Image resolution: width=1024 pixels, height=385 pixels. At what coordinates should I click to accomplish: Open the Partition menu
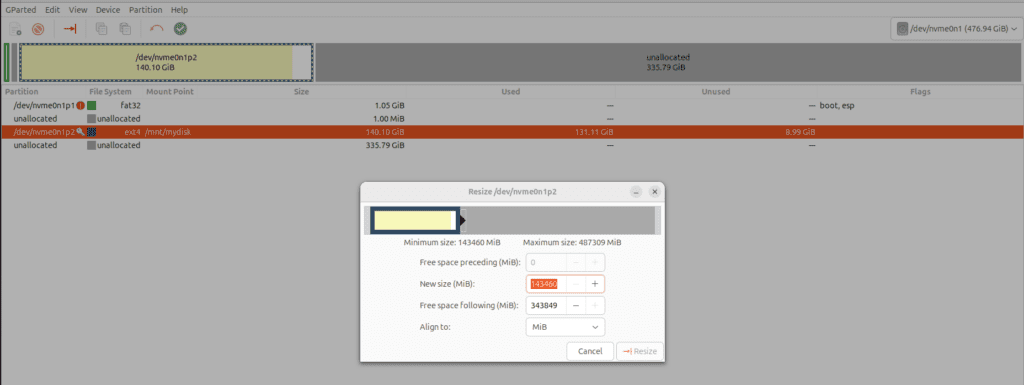click(146, 10)
